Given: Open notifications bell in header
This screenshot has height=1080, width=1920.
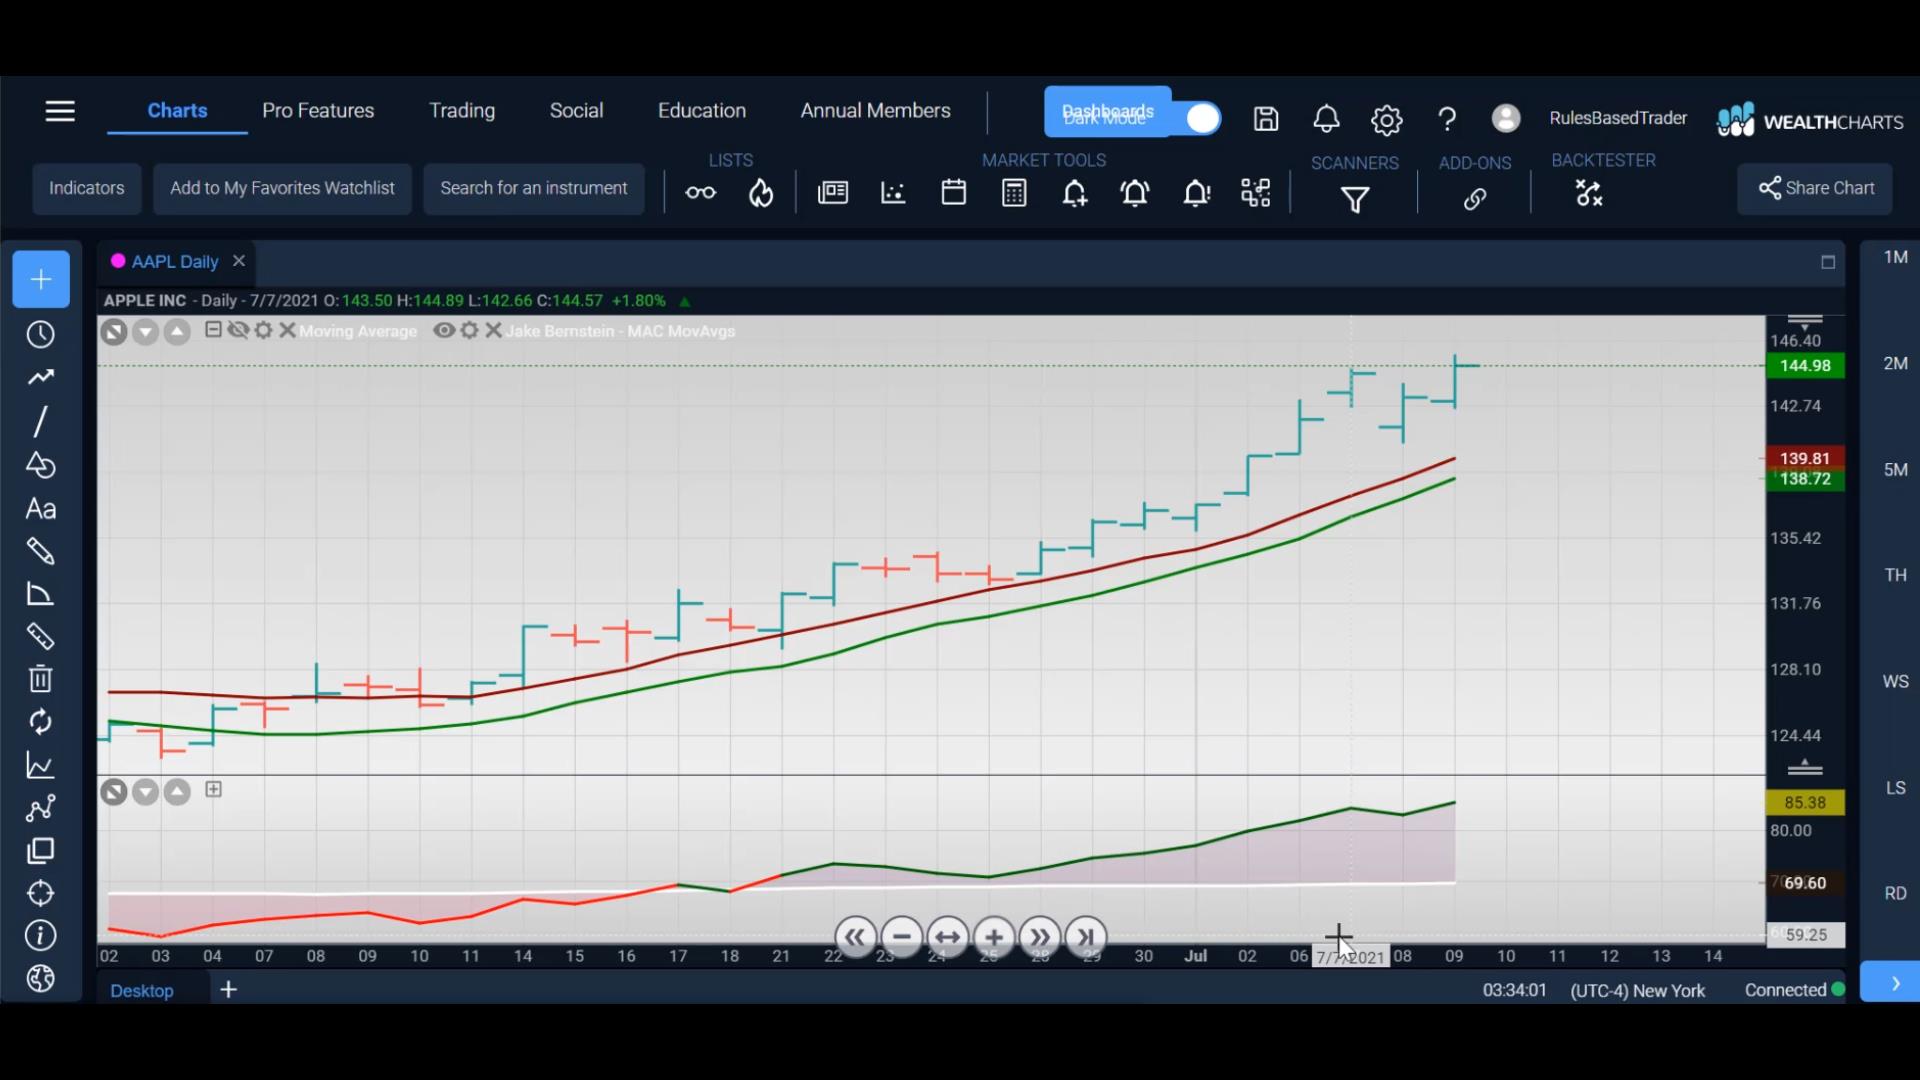Looking at the screenshot, I should point(1326,119).
